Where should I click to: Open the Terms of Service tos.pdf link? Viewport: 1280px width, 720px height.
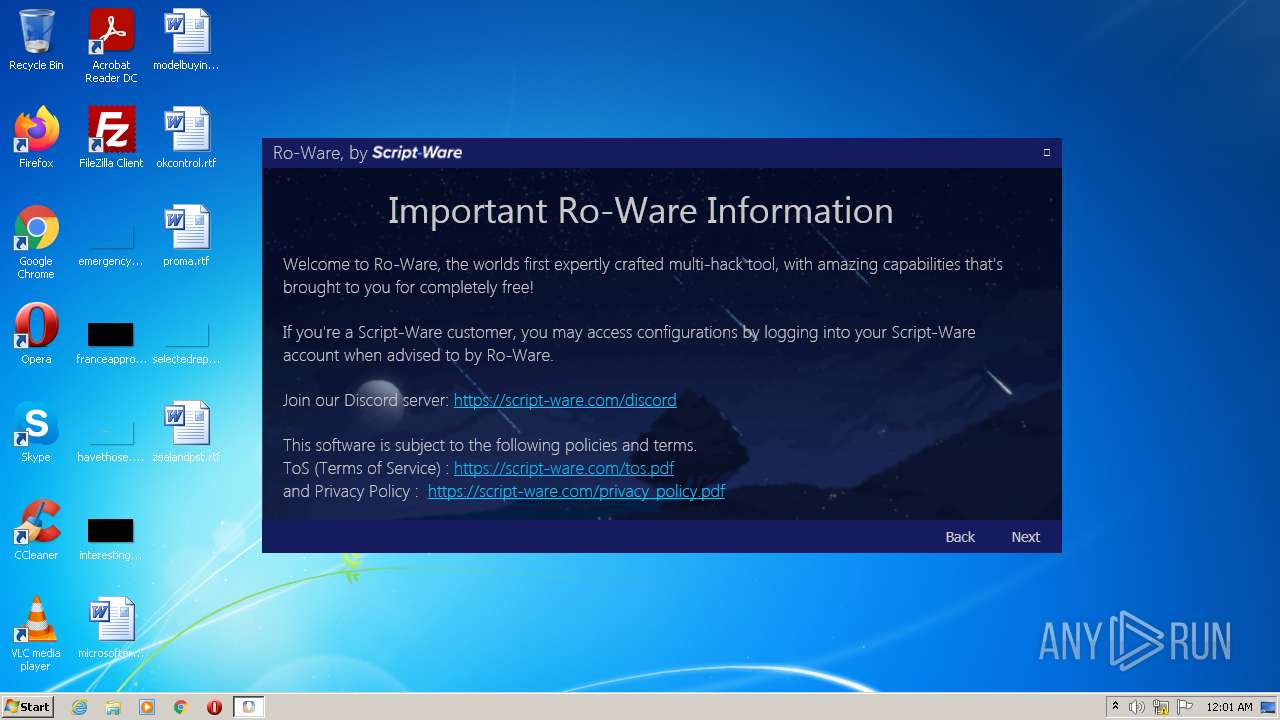pos(564,468)
